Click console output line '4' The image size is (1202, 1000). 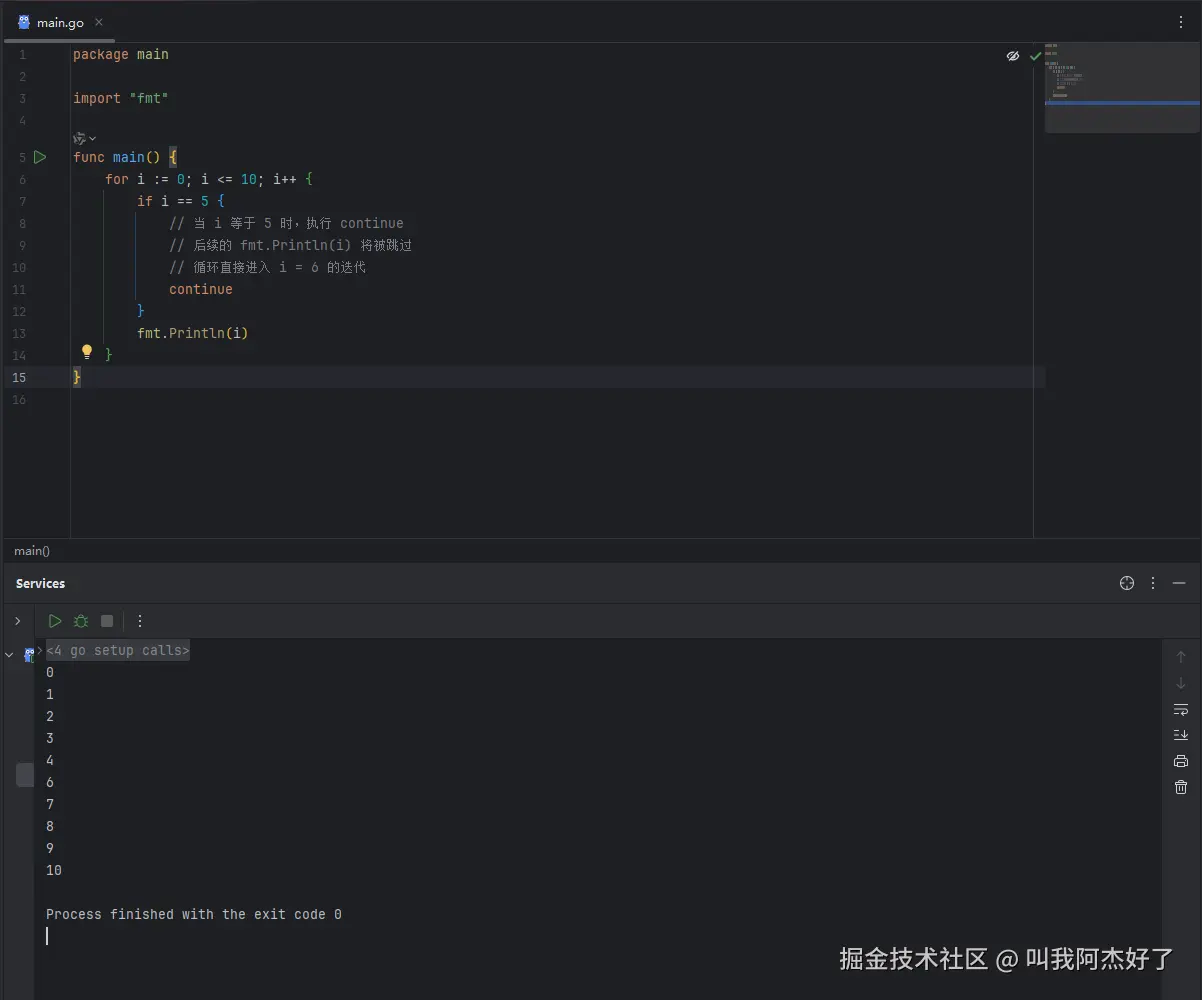click(50, 760)
